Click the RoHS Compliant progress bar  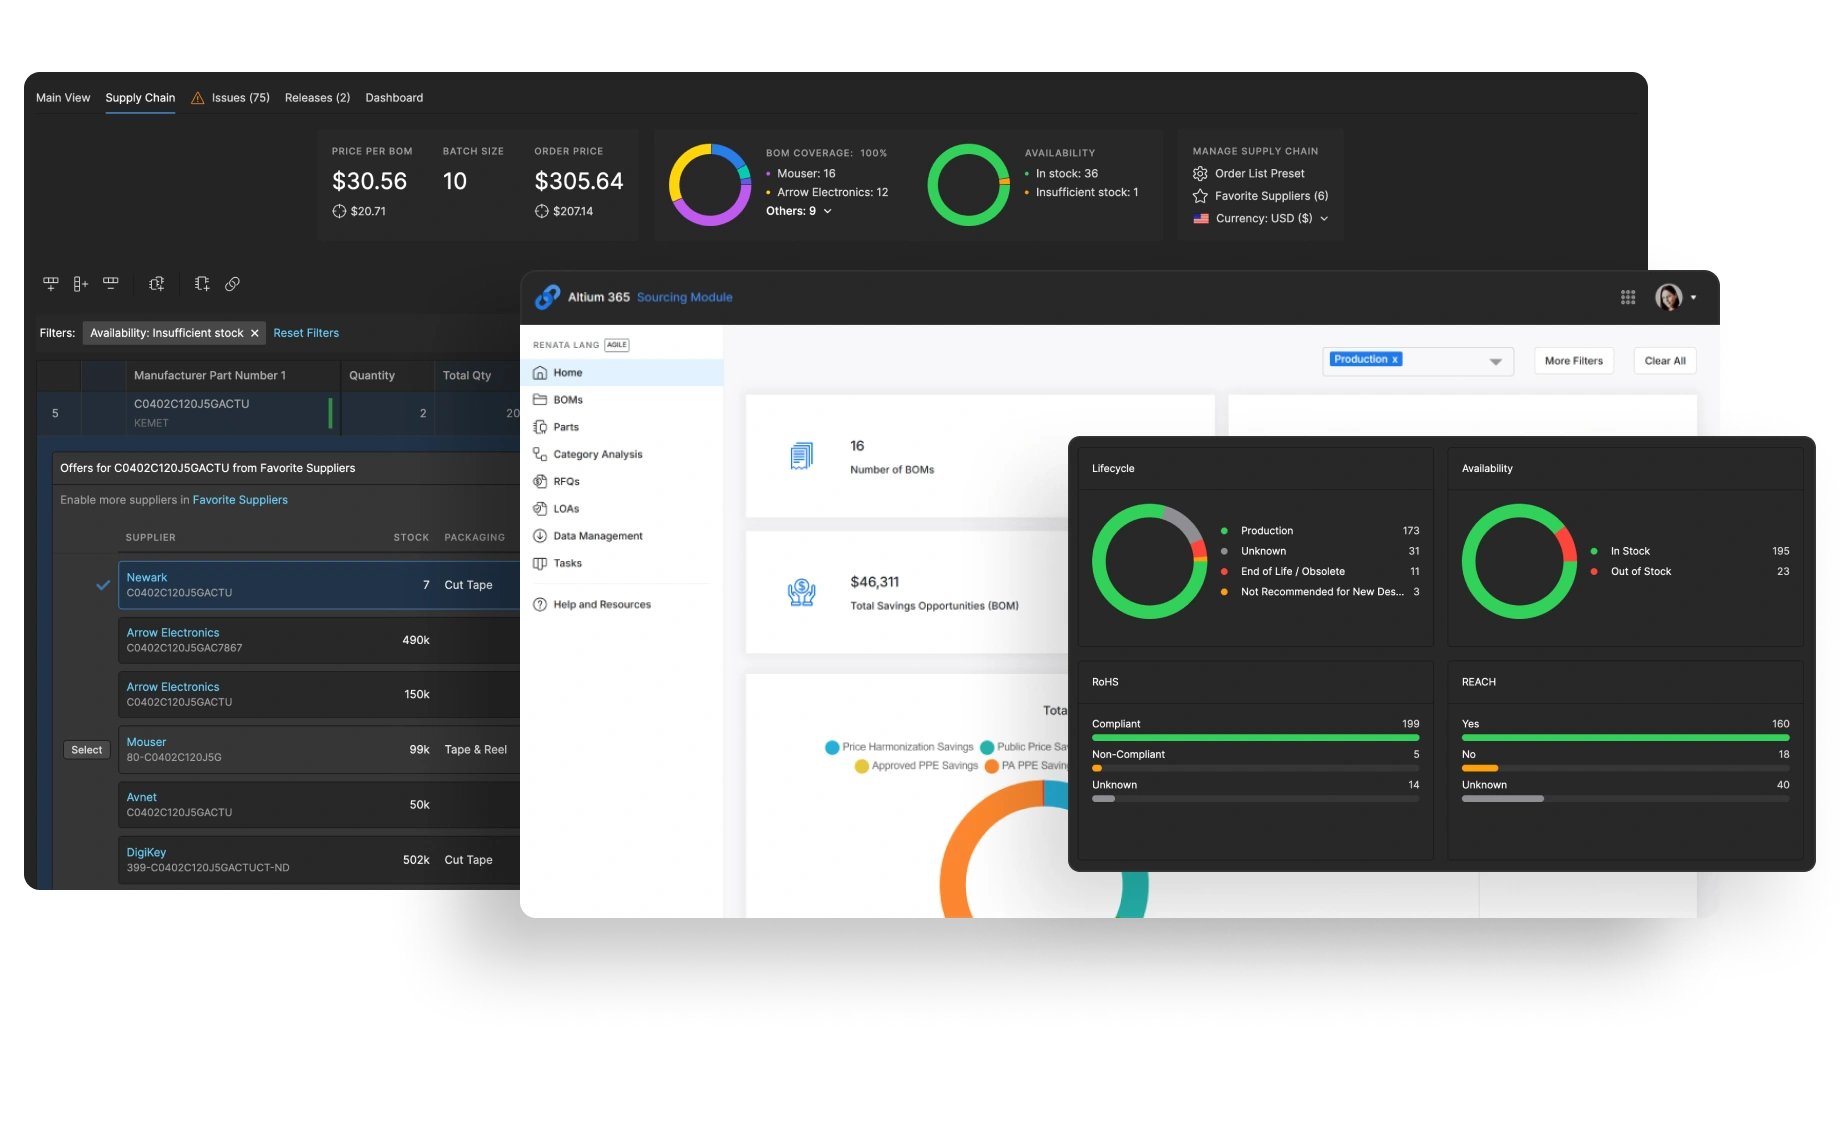click(1255, 738)
